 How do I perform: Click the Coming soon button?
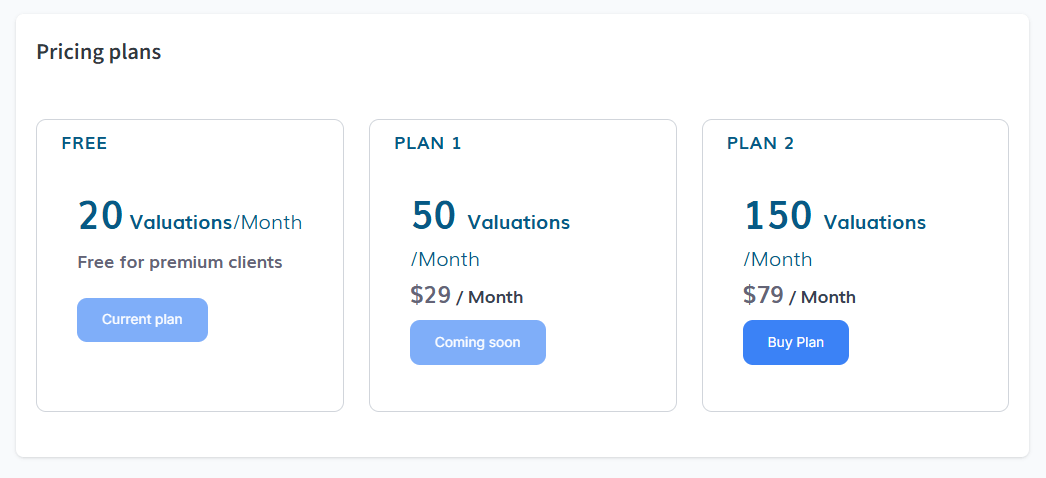tap(477, 343)
